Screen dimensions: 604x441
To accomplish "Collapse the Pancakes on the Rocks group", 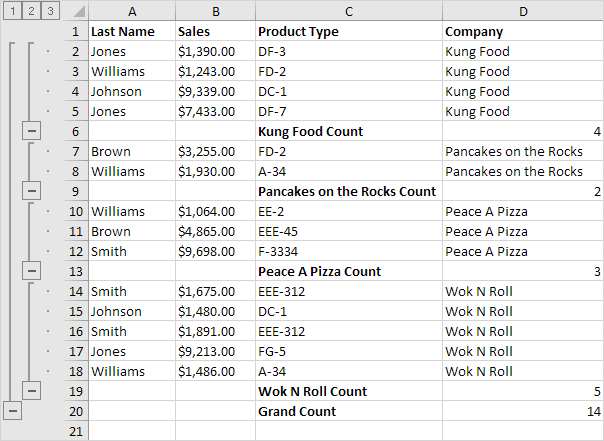I will pos(31,190).
